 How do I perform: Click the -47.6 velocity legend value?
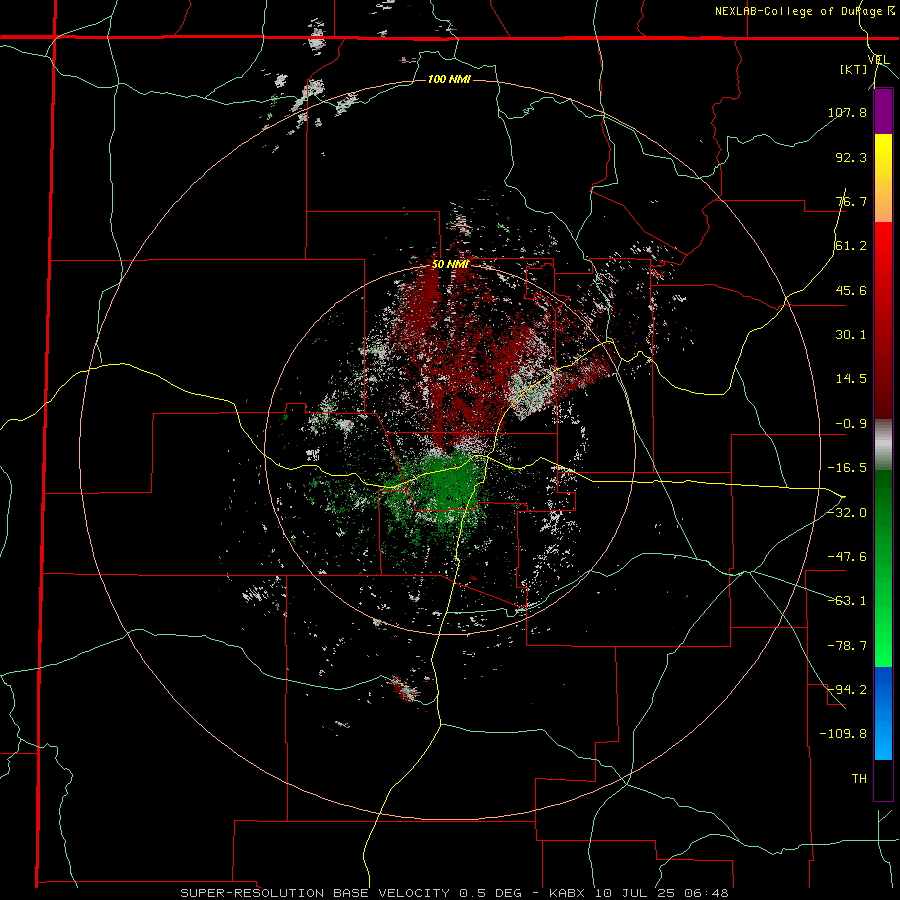pos(847,557)
